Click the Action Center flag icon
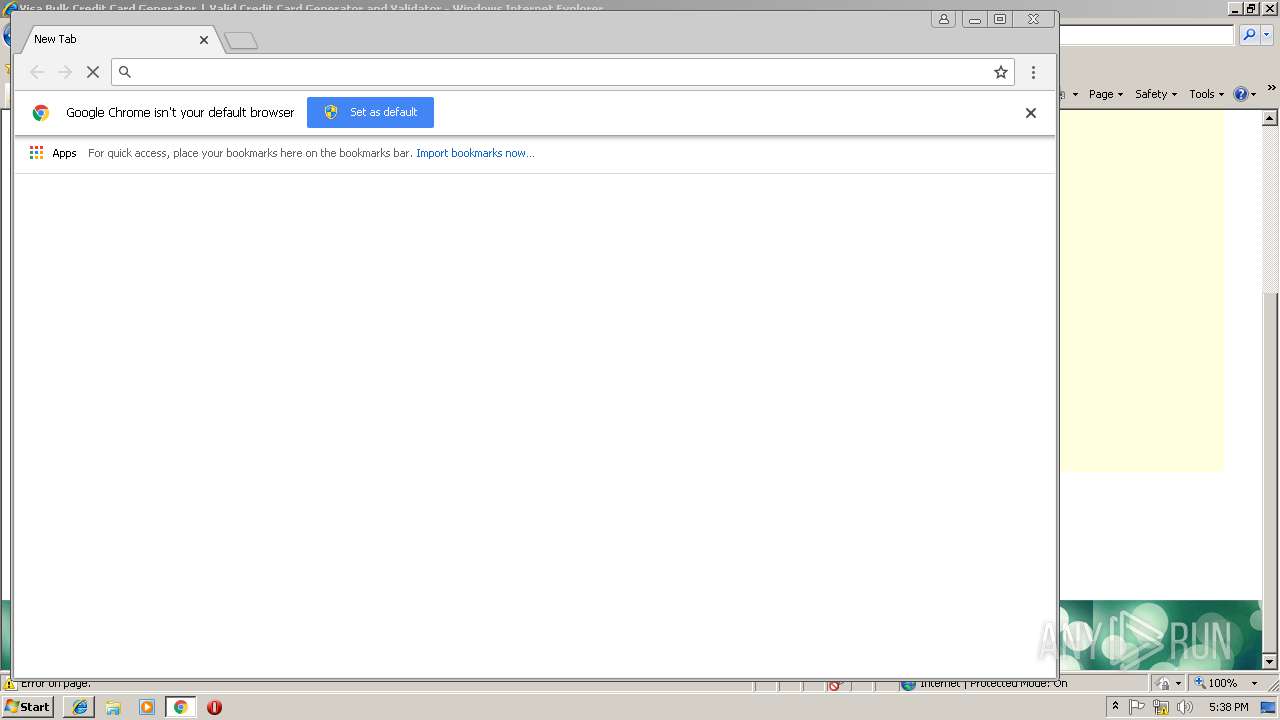Image resolution: width=1280 pixels, height=720 pixels. 1137,707
